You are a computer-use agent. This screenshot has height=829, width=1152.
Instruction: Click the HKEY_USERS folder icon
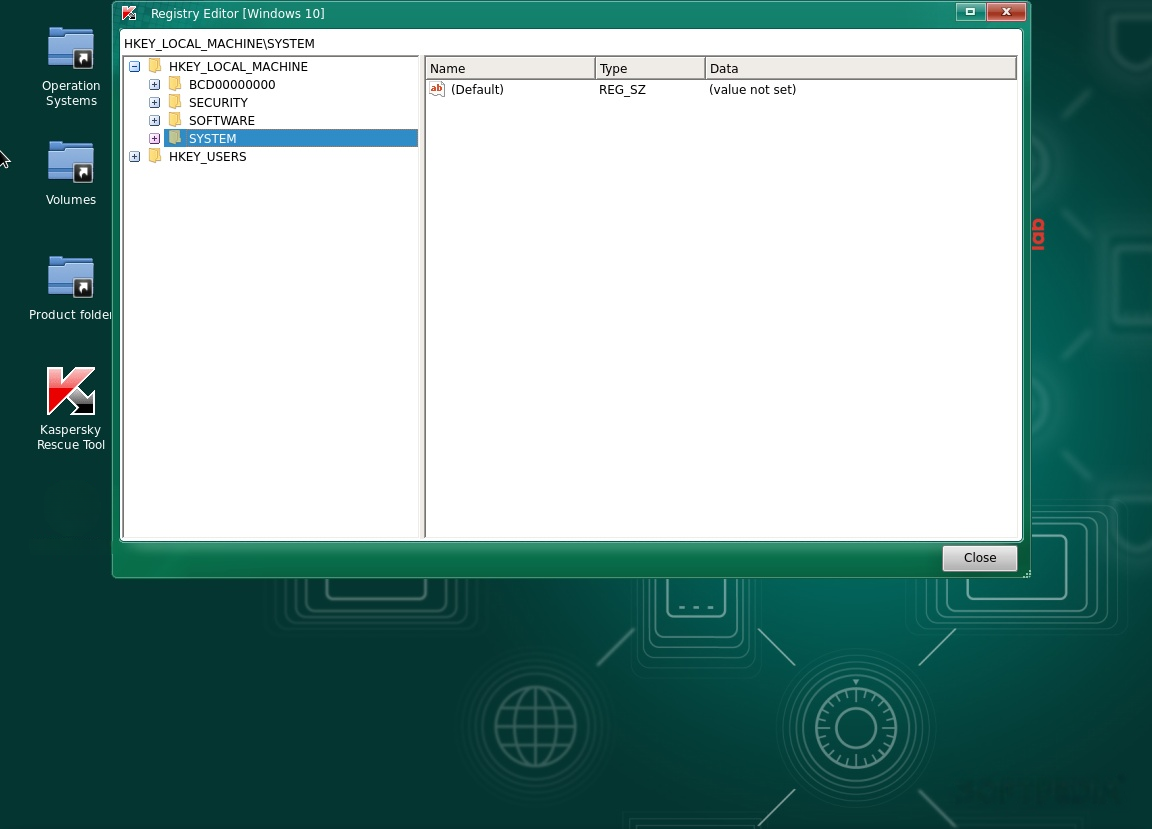[x=155, y=156]
